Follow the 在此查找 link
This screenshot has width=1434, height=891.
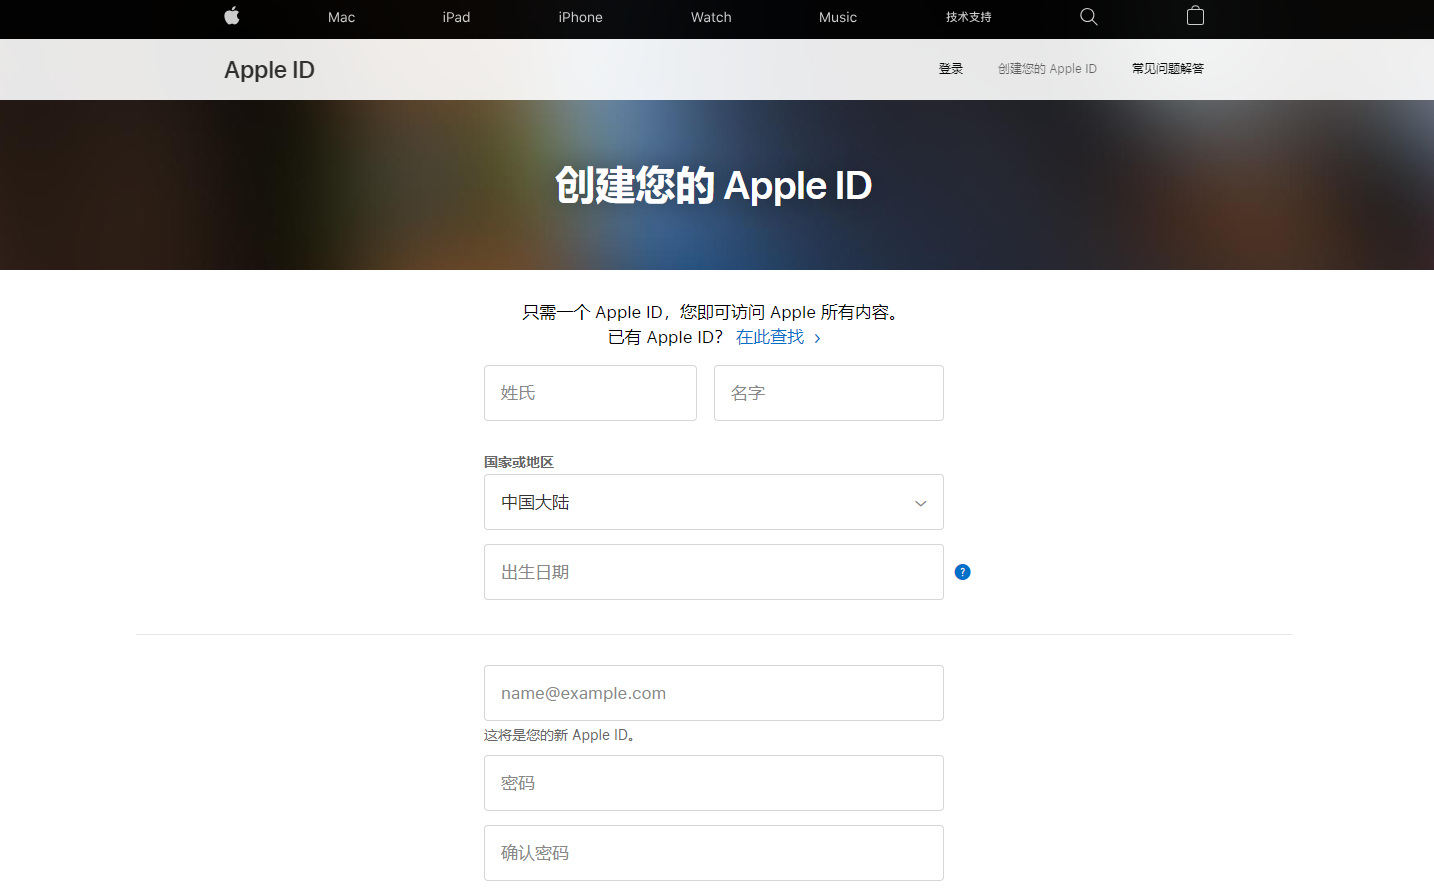click(778, 337)
